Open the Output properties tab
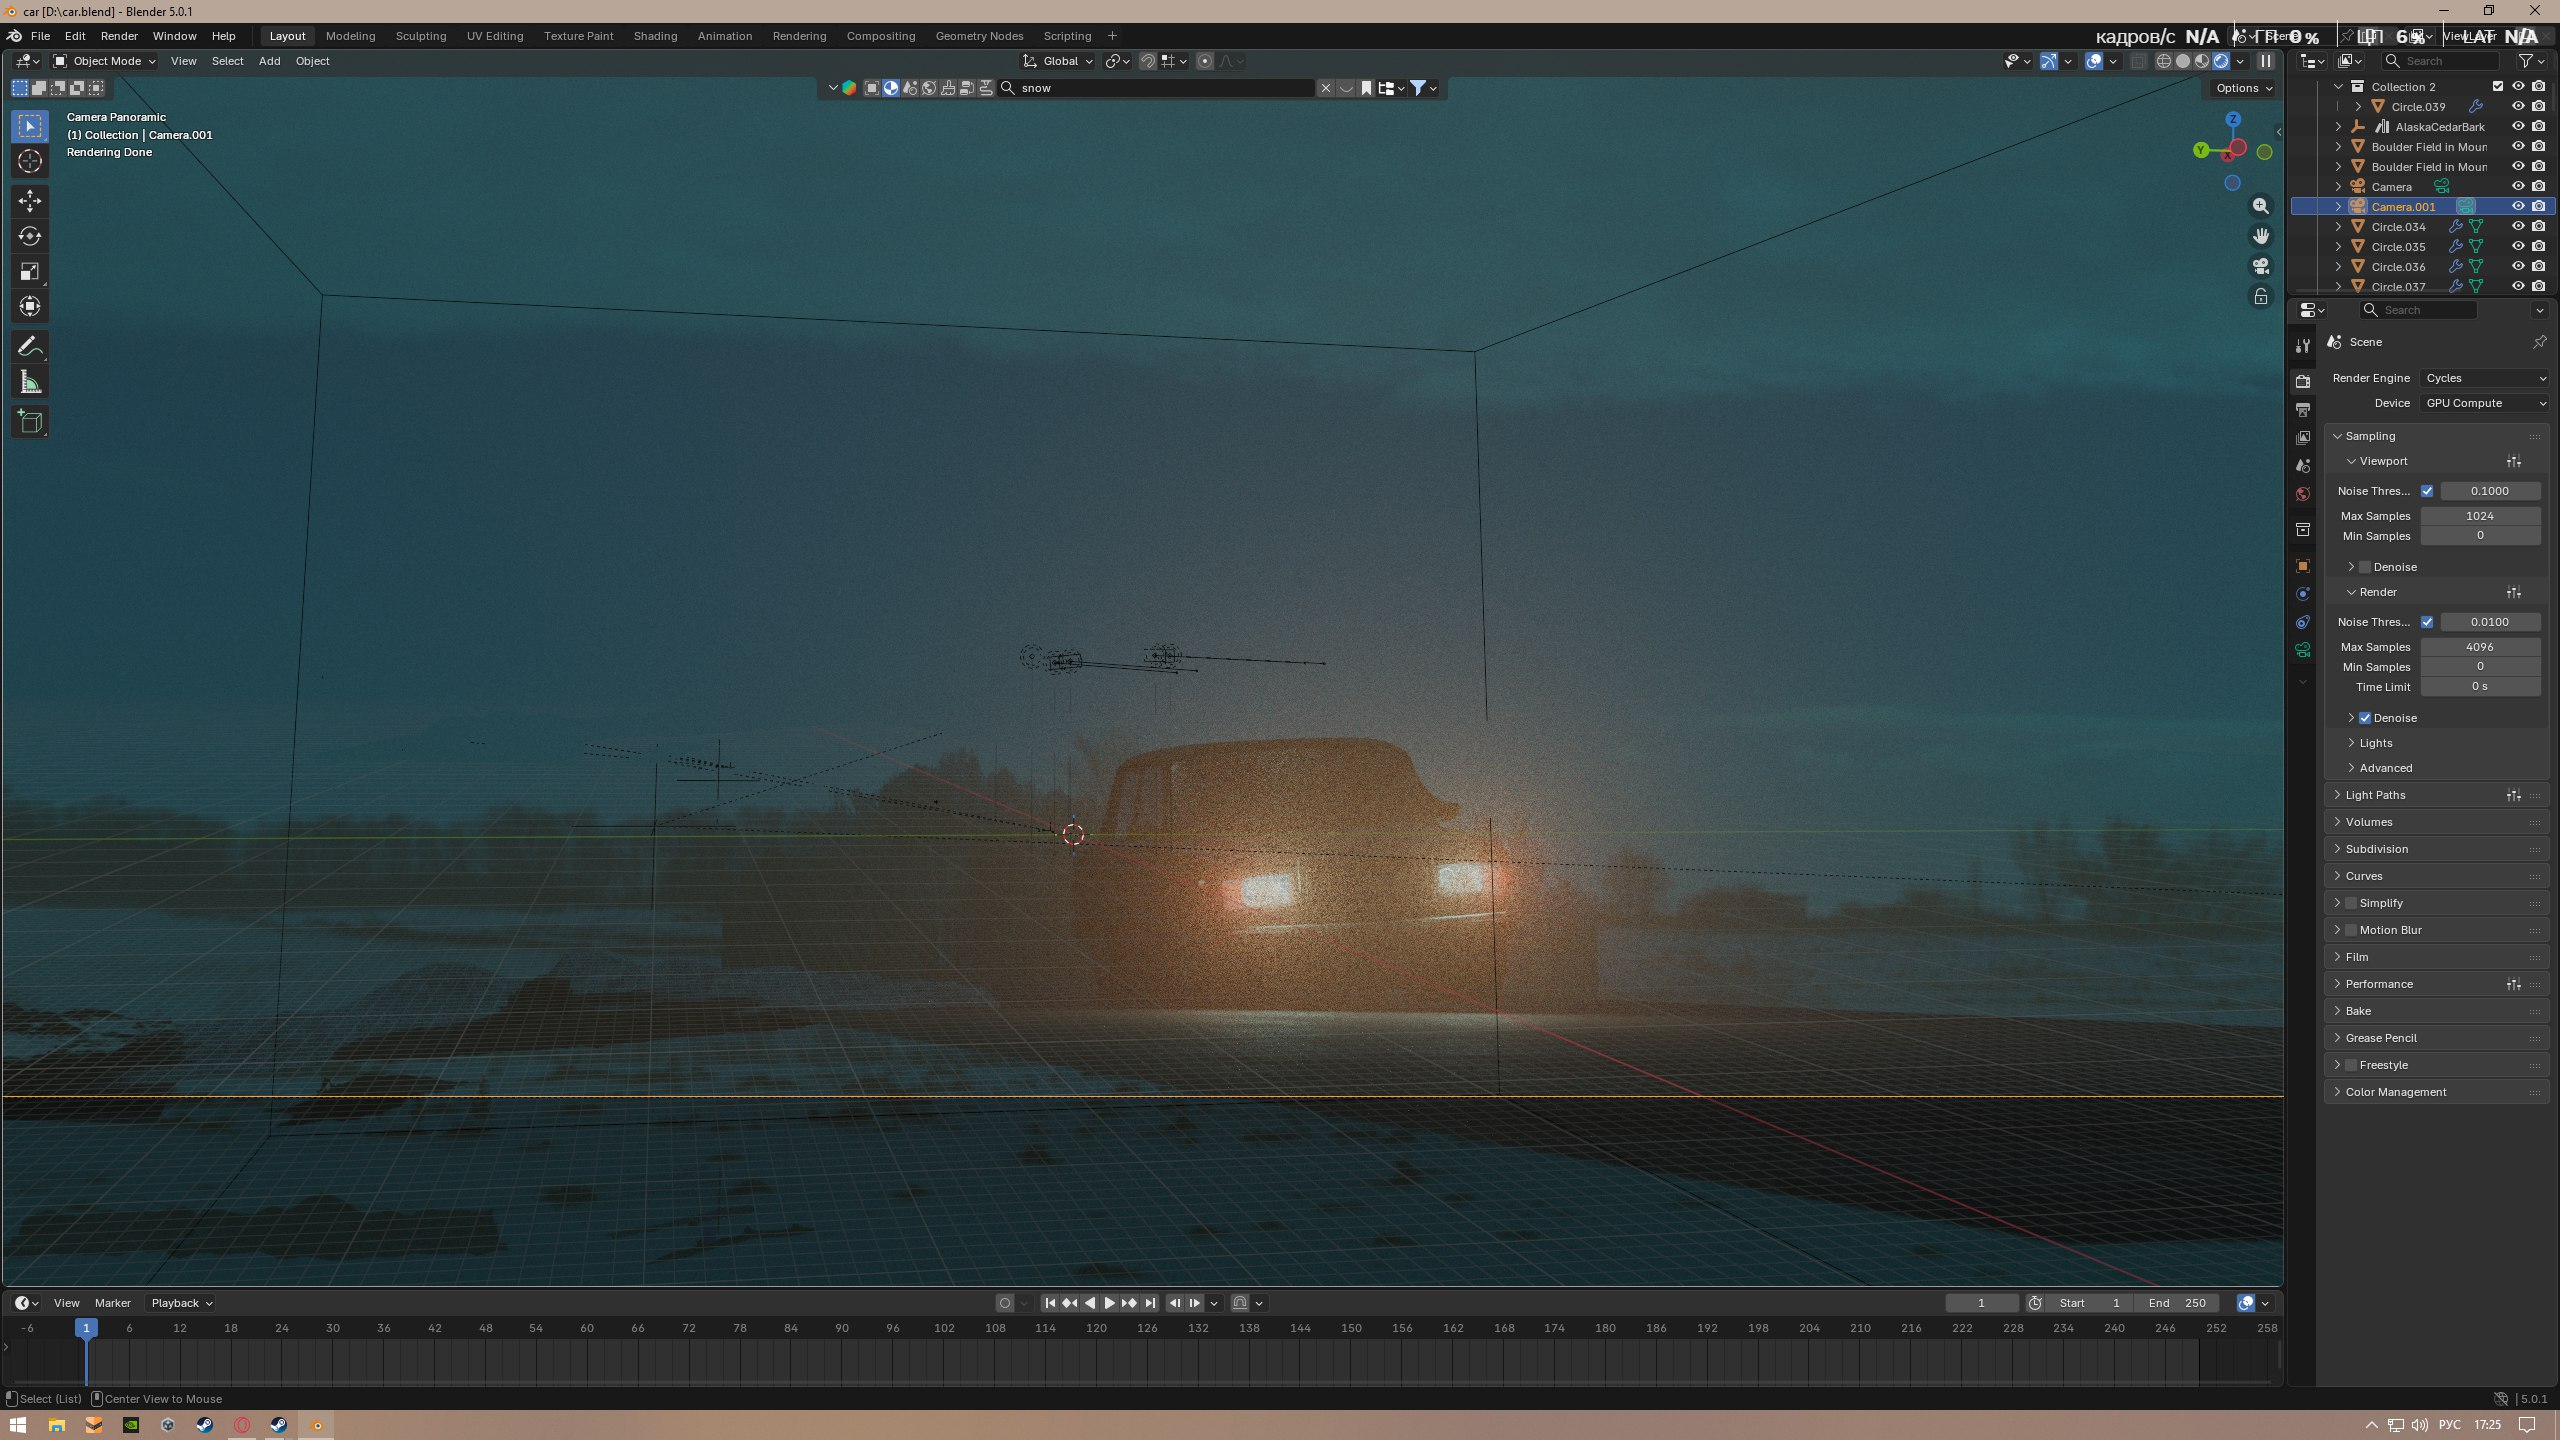The image size is (2560, 1440). click(x=2303, y=410)
